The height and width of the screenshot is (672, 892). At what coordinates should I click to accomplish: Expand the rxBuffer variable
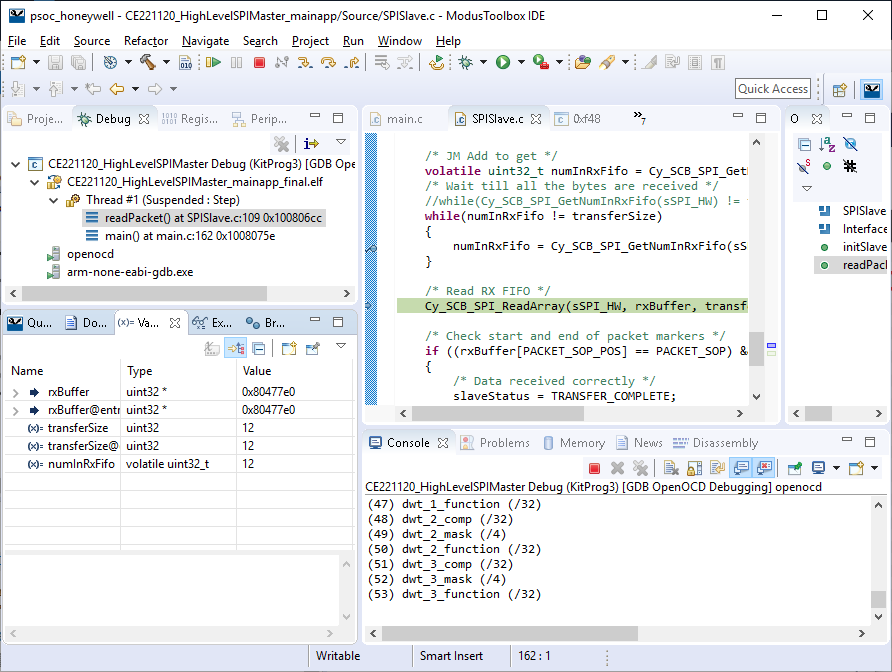(15, 392)
